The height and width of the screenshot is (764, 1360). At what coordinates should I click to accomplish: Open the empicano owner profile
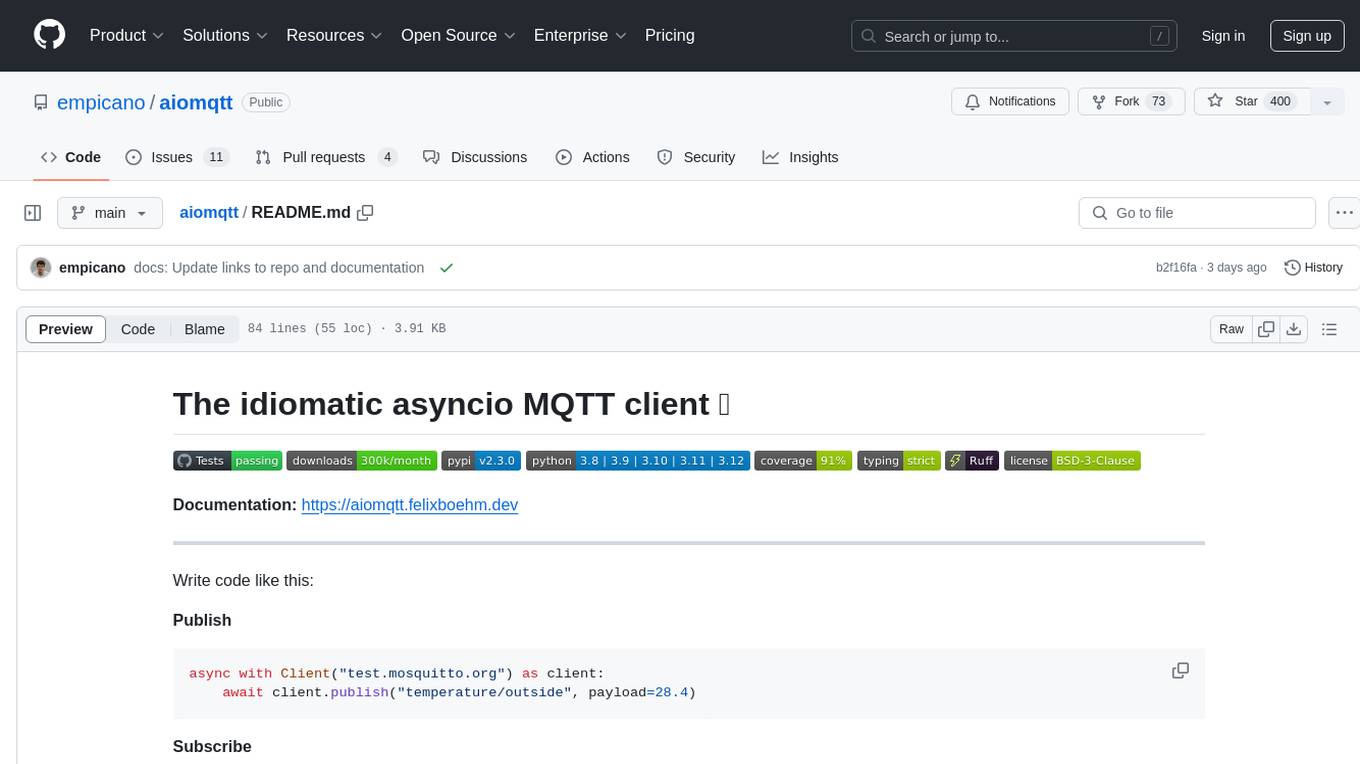pyautogui.click(x=101, y=102)
